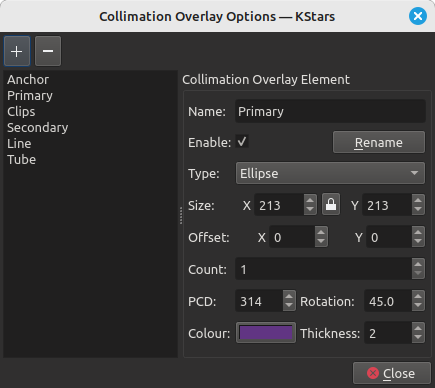435x388 pixels.
Task: Decrease Rotation with the down arrow
Action: click(418, 306)
